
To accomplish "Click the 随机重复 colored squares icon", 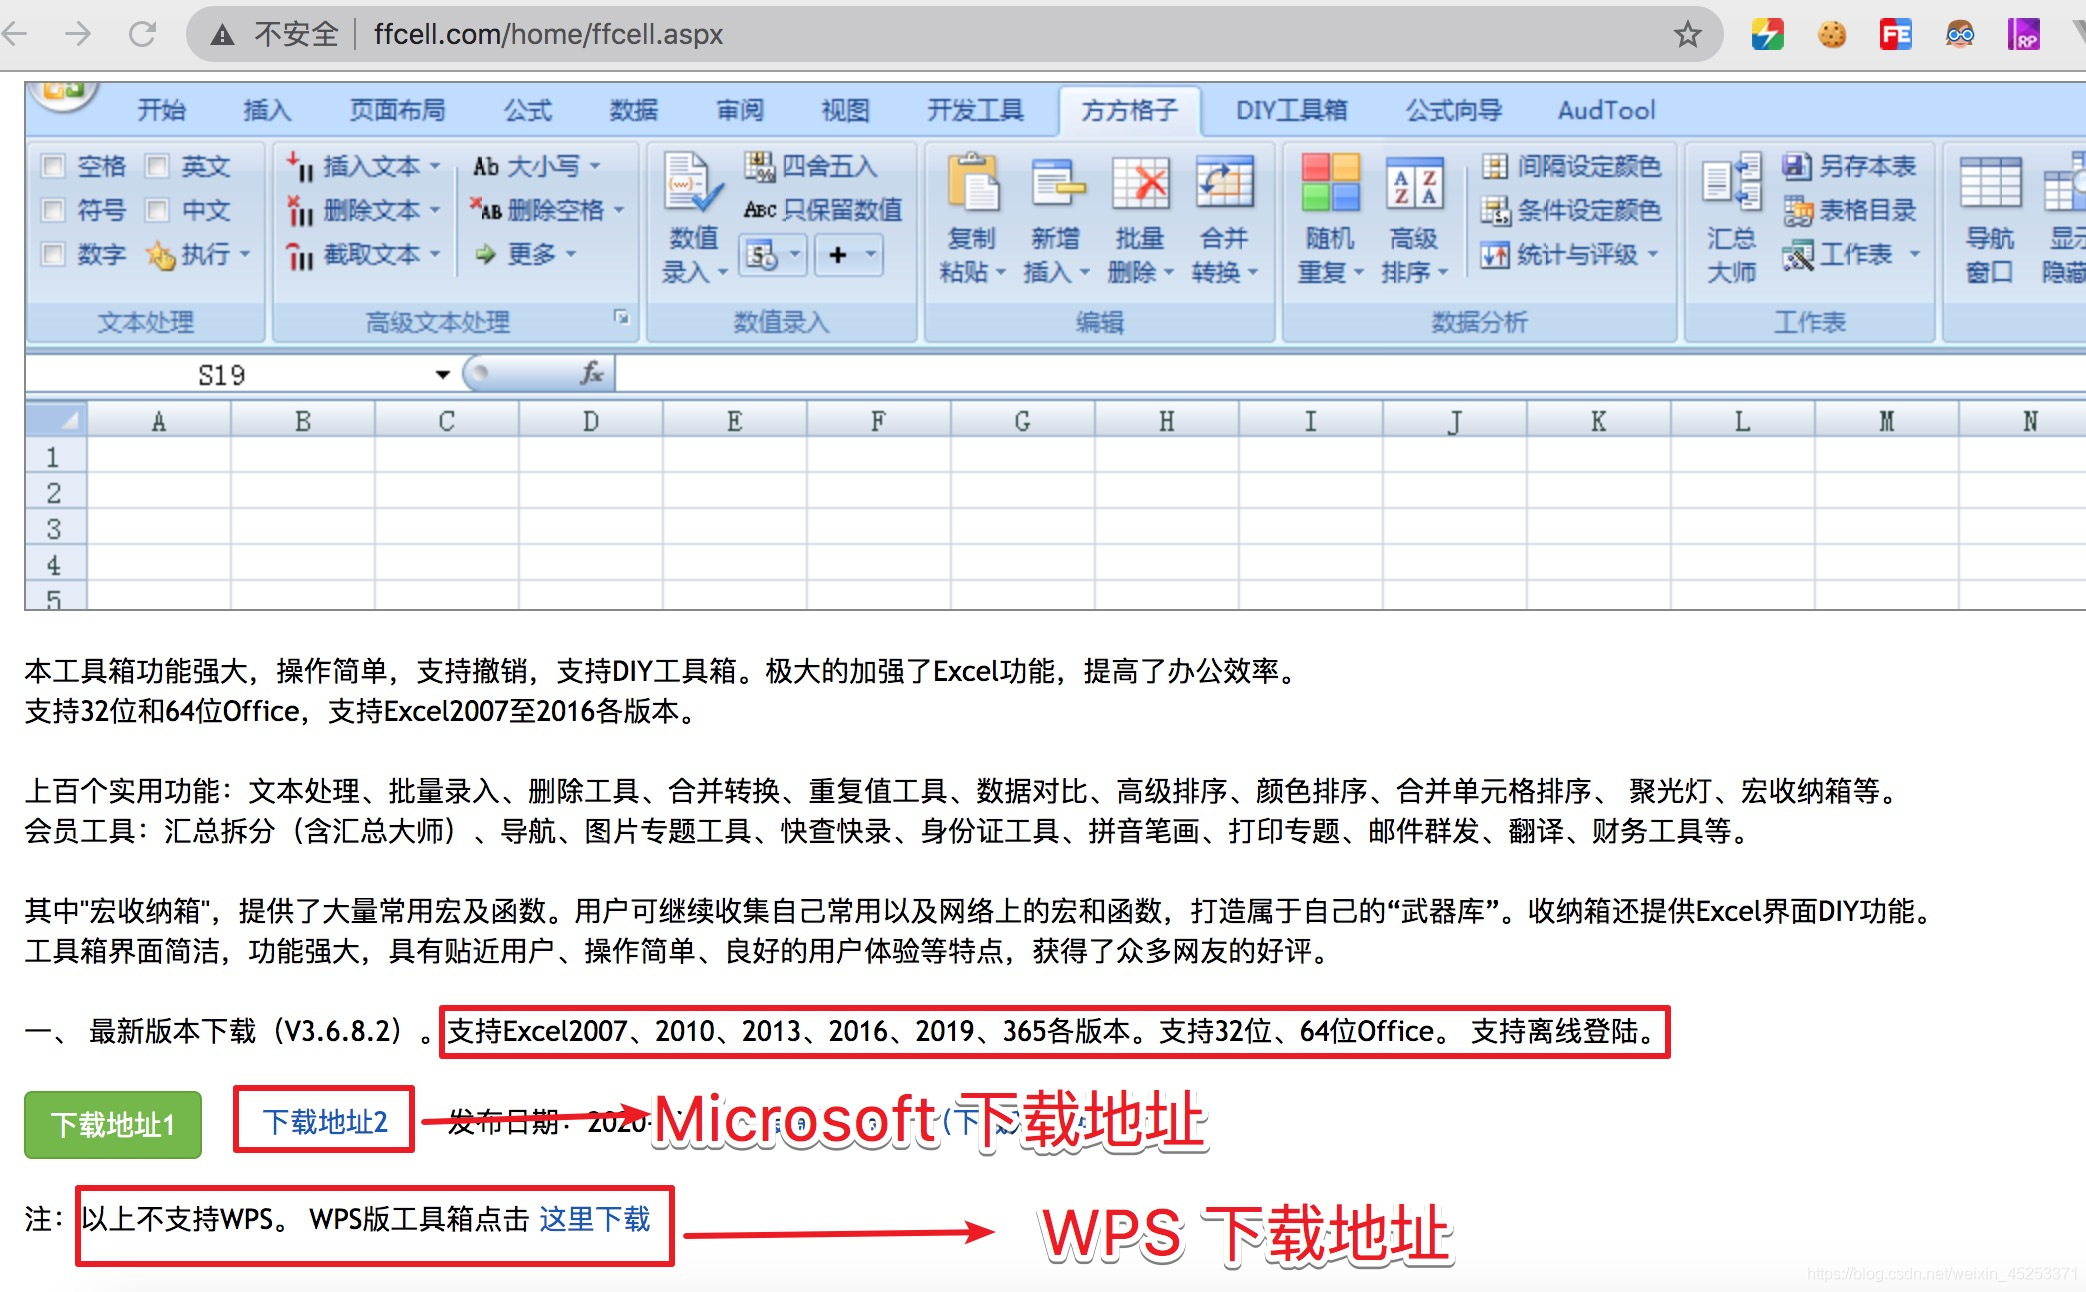I will (1330, 182).
